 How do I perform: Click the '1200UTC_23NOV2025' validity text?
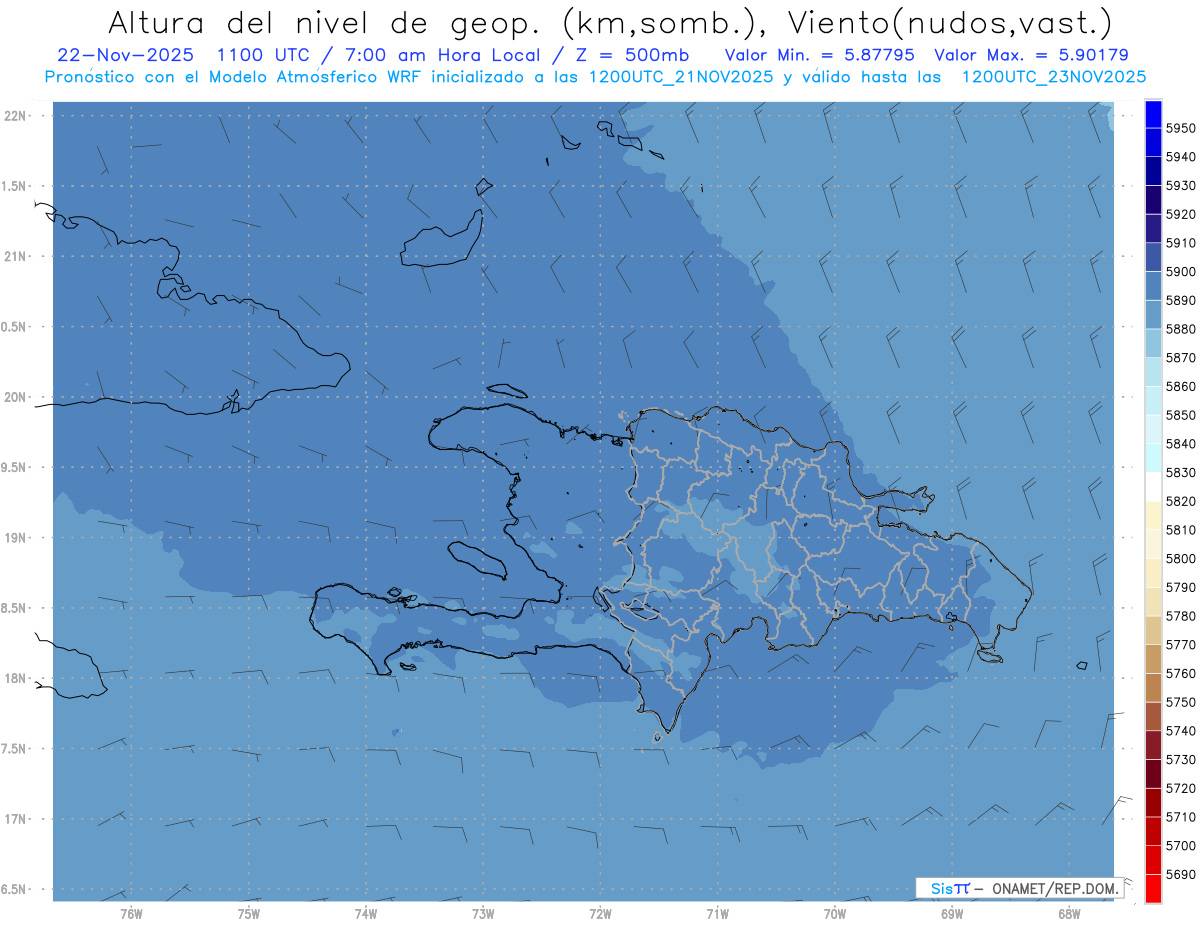point(1054,77)
